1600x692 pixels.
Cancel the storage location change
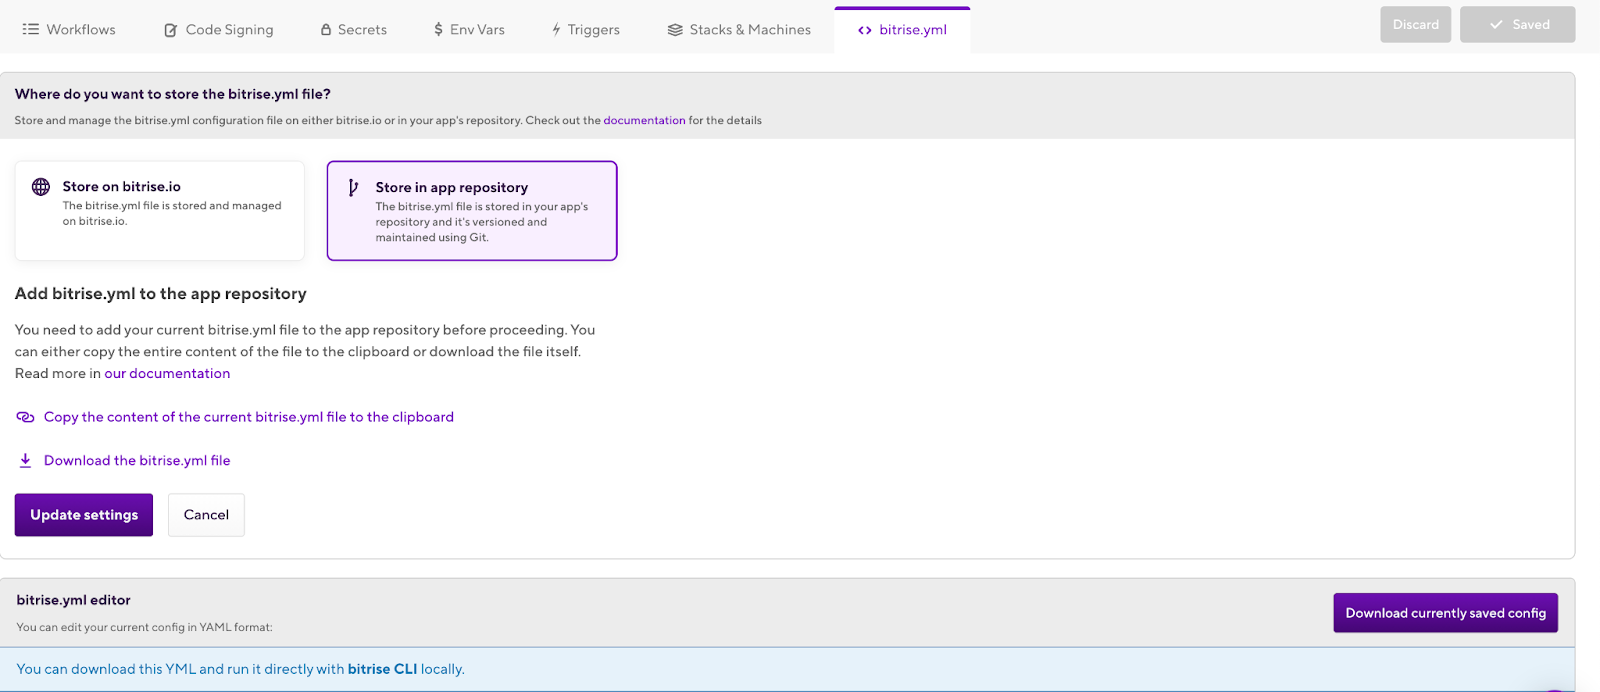pyautogui.click(x=206, y=515)
